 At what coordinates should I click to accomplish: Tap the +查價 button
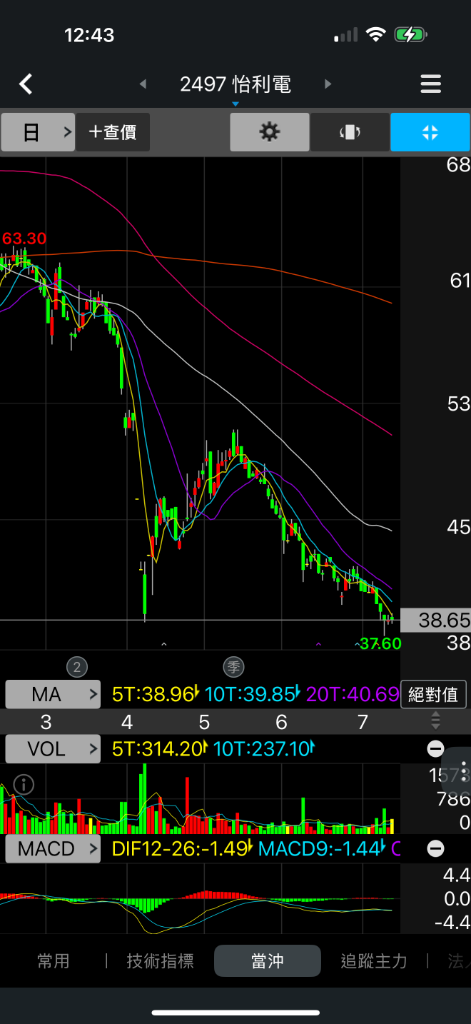pyautogui.click(x=112, y=133)
